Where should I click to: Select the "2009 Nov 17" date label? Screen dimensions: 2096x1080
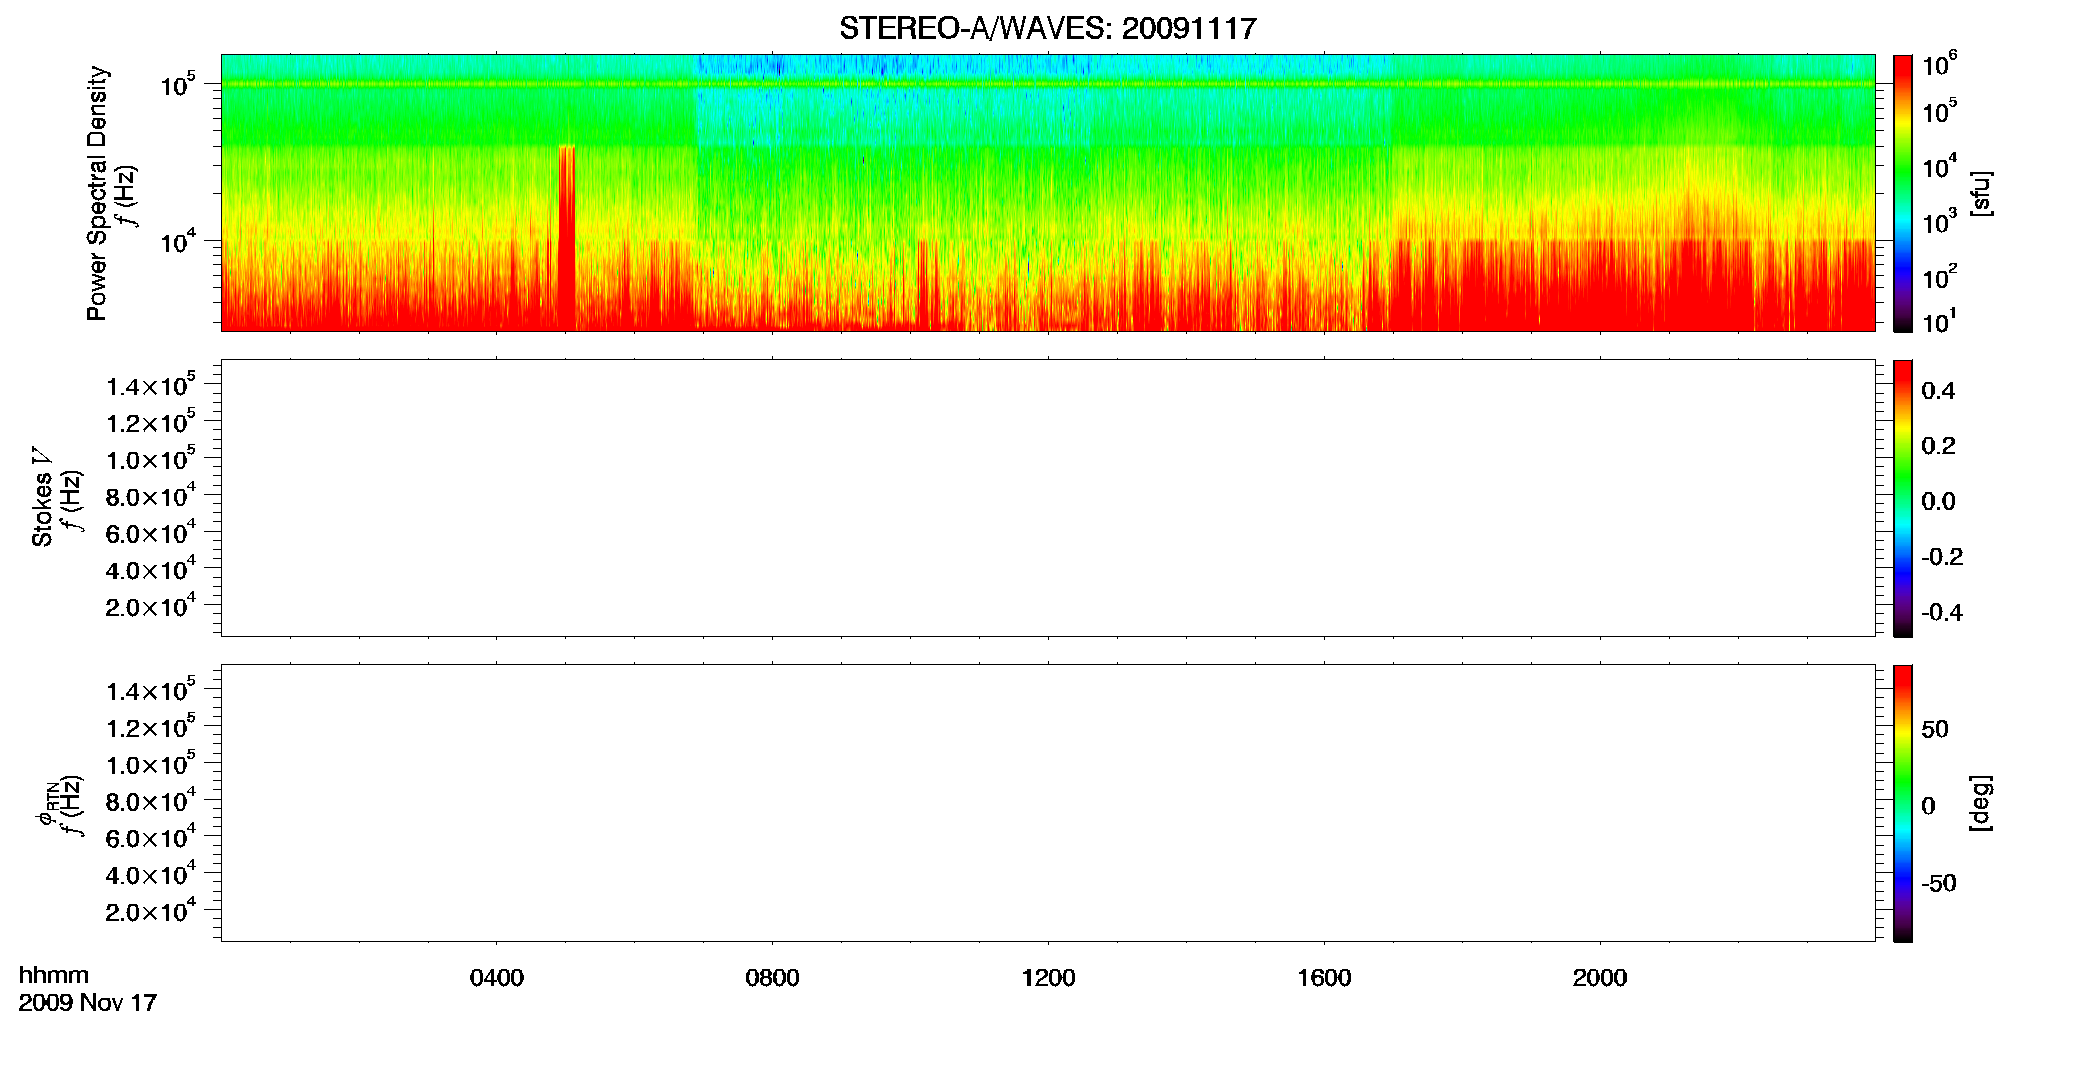(88, 1003)
